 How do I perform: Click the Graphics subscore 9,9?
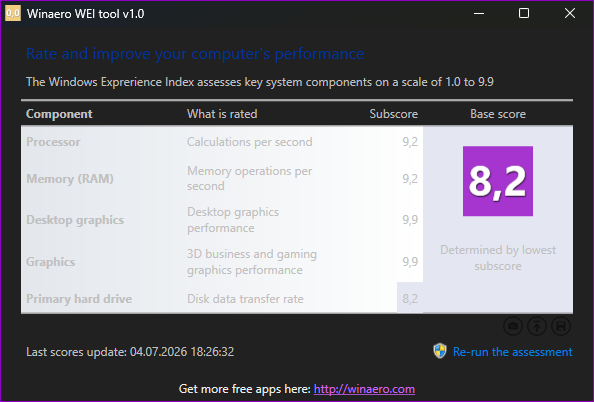click(x=410, y=262)
